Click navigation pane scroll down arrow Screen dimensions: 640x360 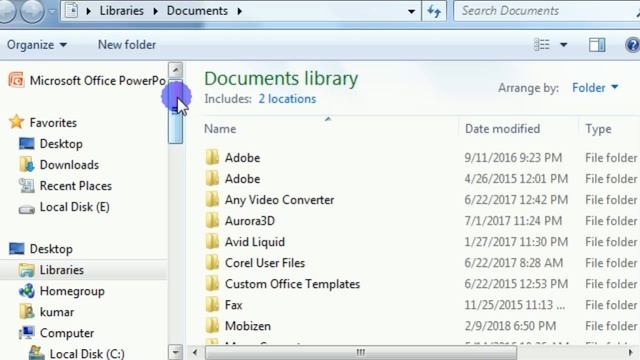pos(176,352)
